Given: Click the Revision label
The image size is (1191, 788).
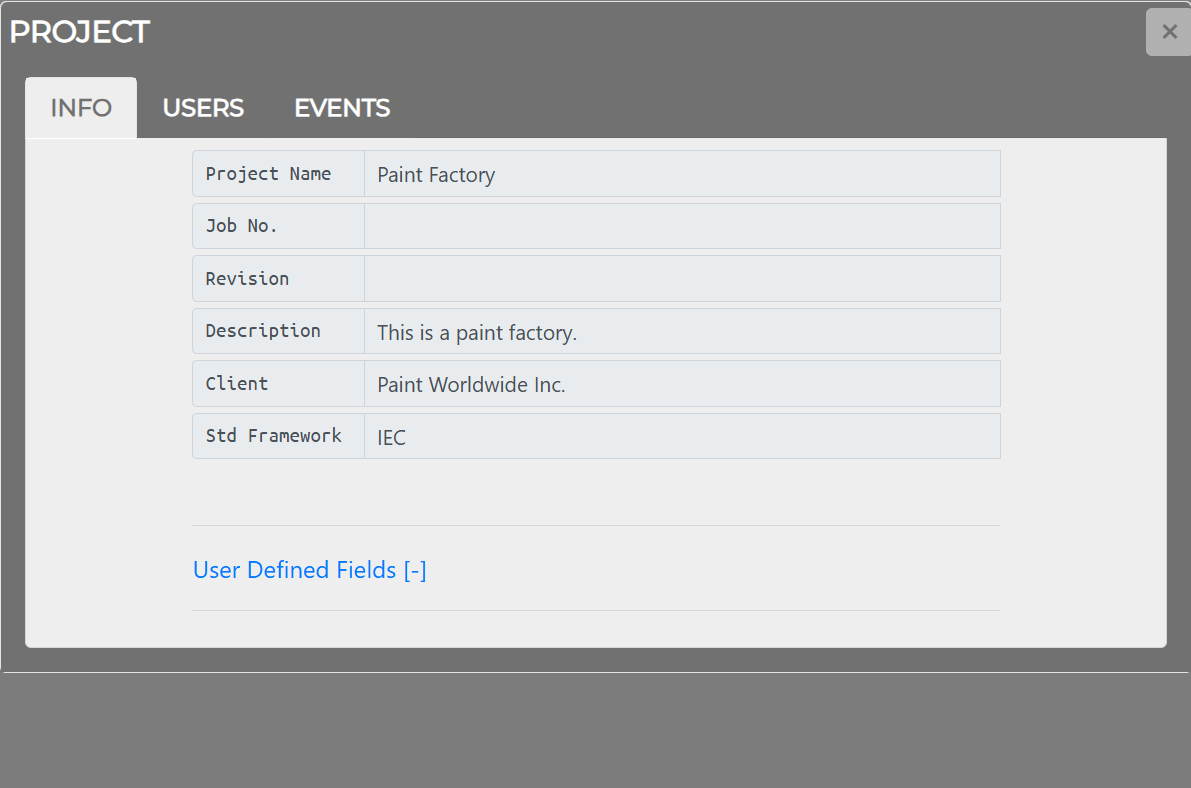Looking at the screenshot, I should pyautogui.click(x=247, y=279).
